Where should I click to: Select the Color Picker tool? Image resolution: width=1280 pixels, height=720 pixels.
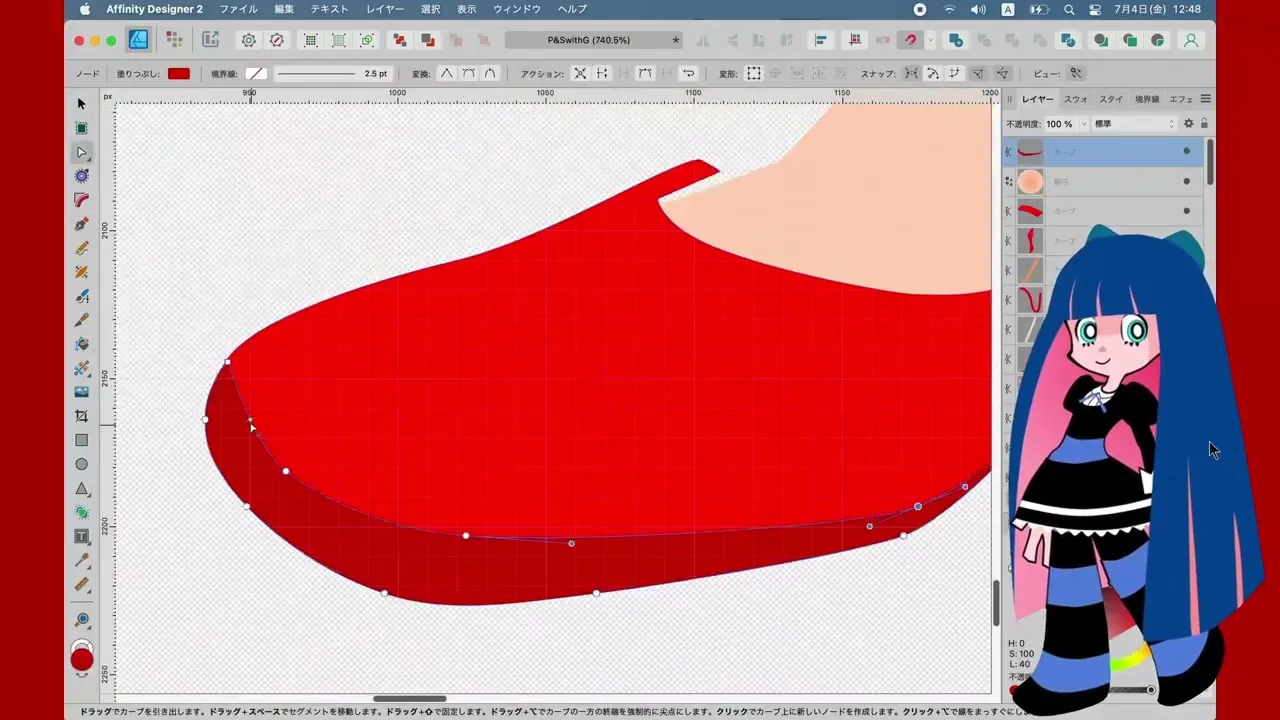click(82, 560)
